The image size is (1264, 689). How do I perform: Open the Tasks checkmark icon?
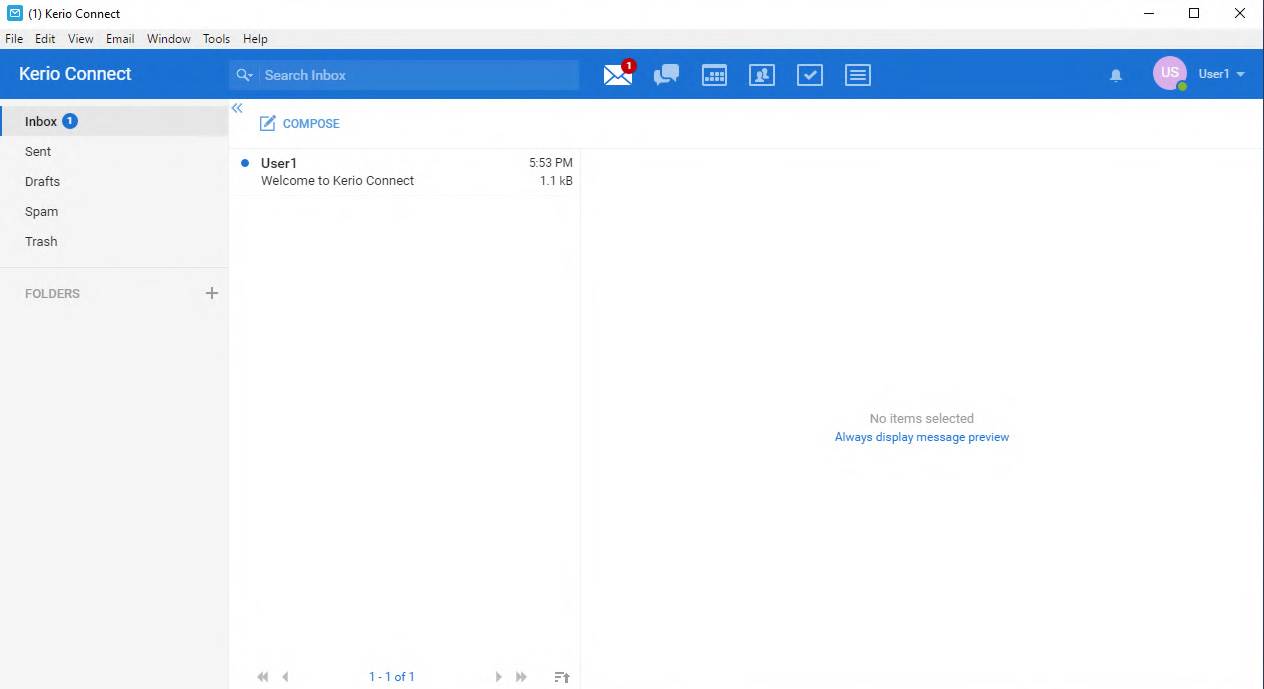tap(810, 75)
